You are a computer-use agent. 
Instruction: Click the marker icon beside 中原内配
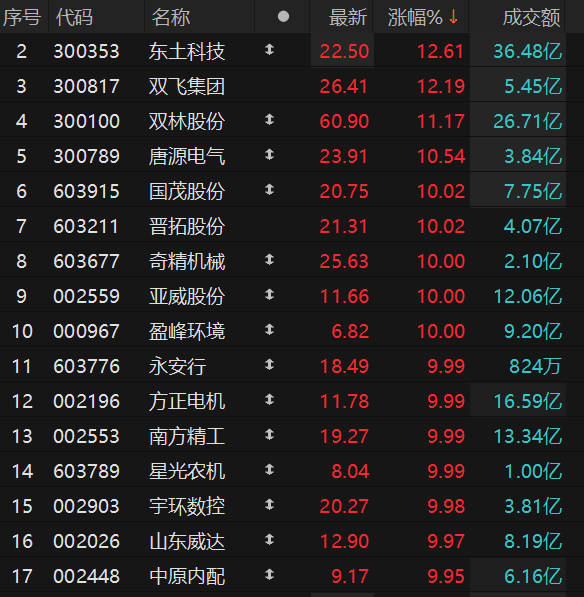pyautogui.click(x=270, y=574)
